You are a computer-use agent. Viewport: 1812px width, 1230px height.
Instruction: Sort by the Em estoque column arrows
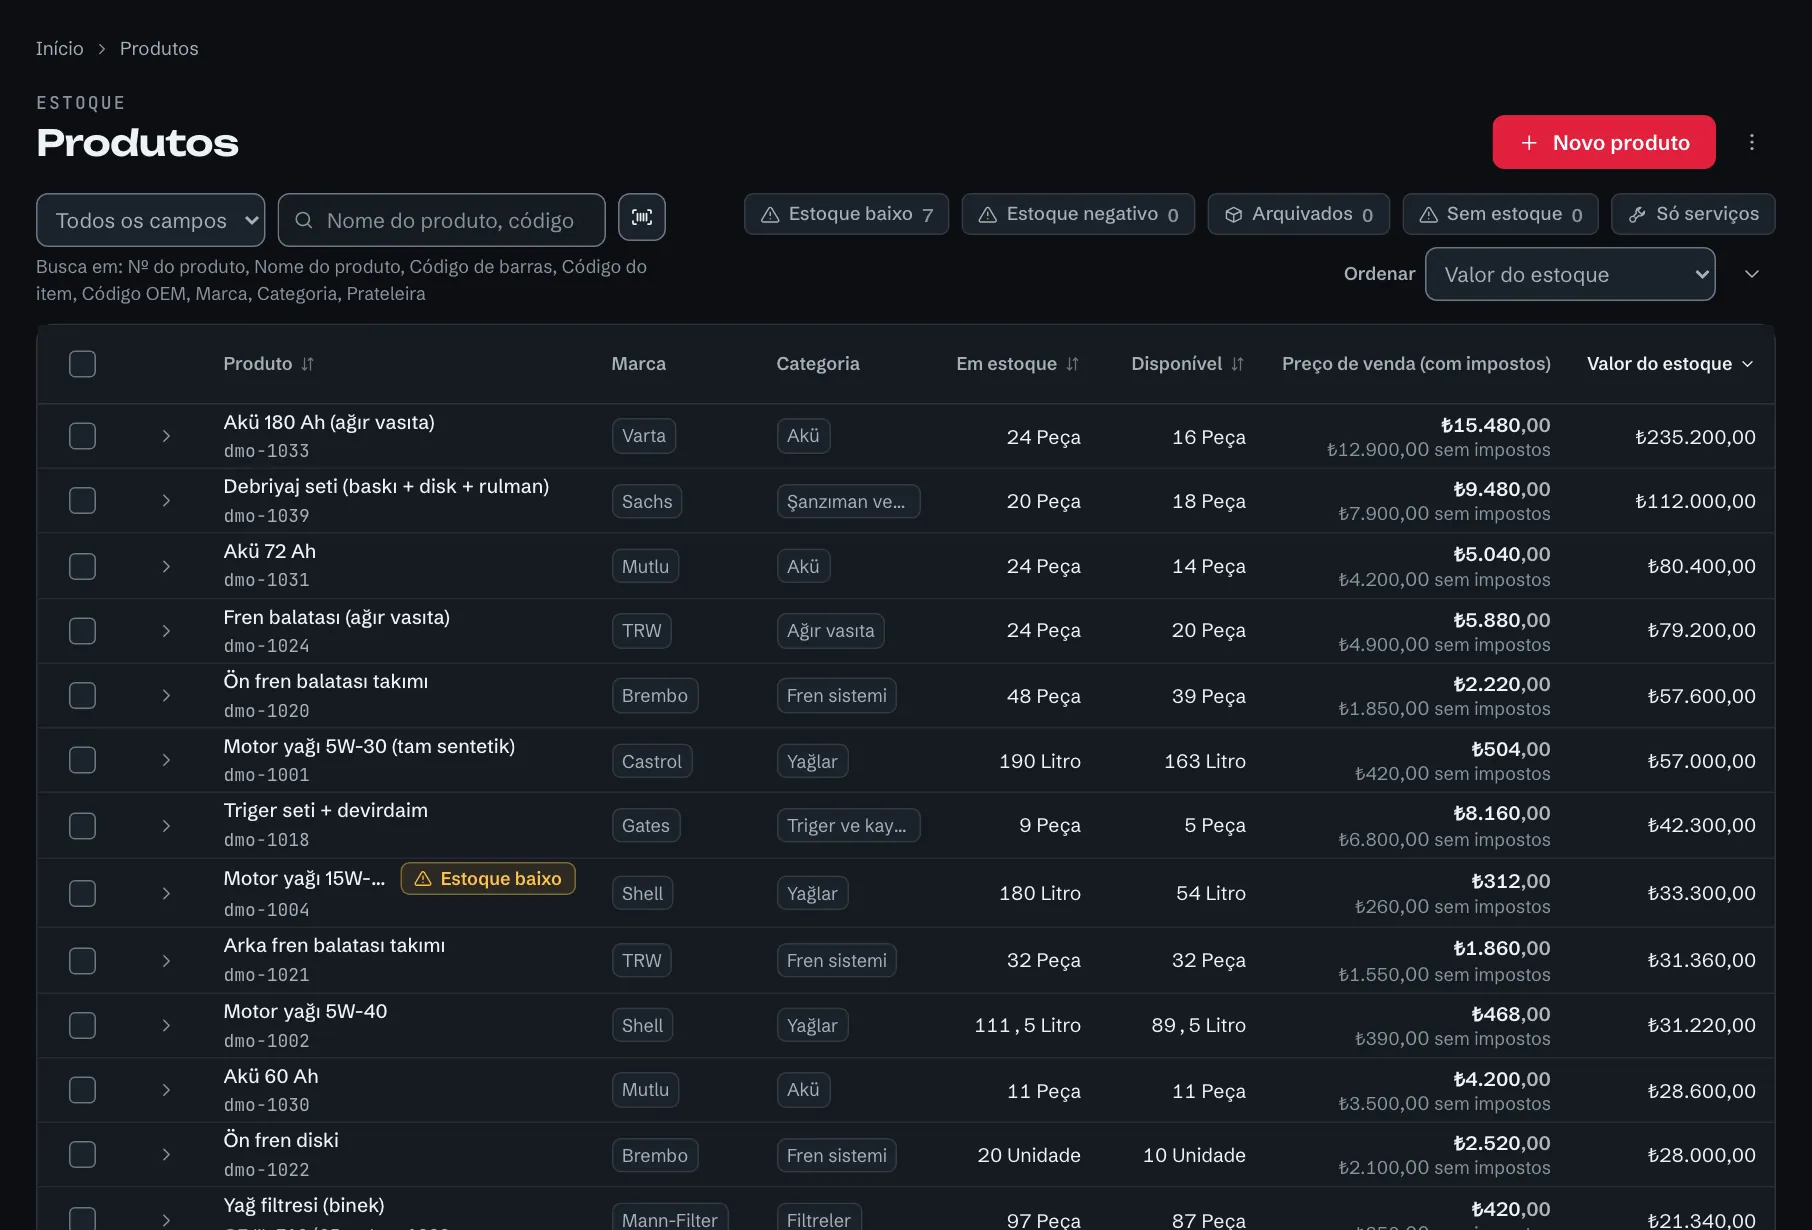pos(1073,364)
